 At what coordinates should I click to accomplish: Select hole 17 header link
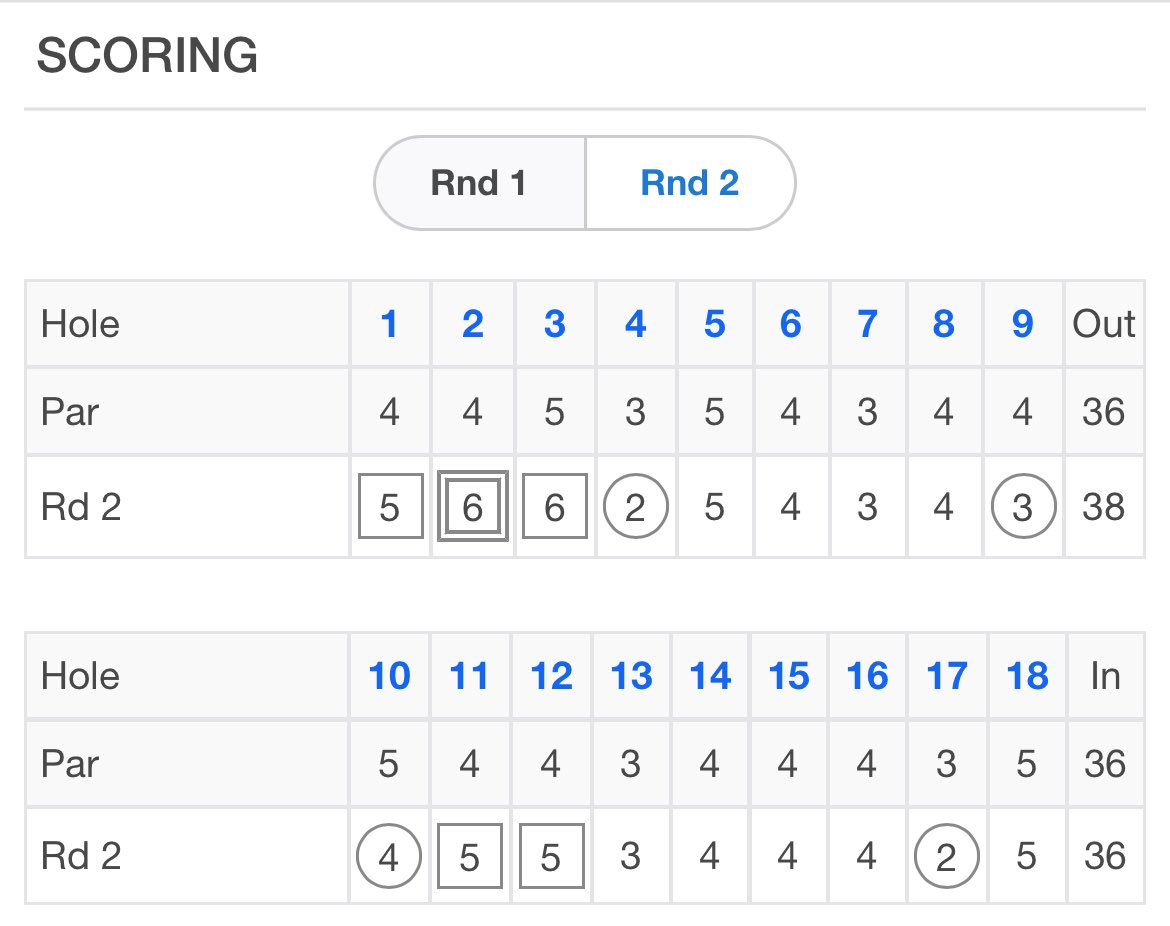[946, 676]
